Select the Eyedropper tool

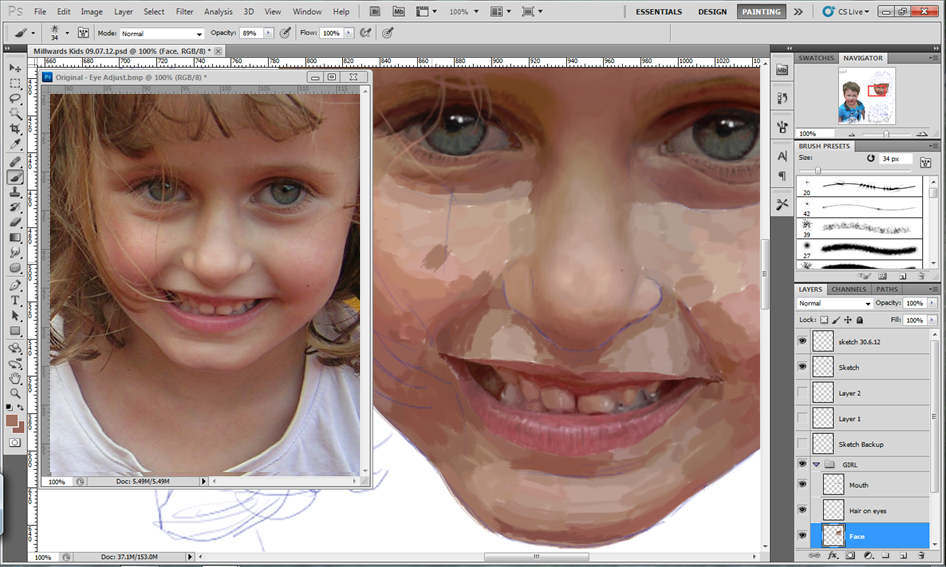tap(15, 145)
